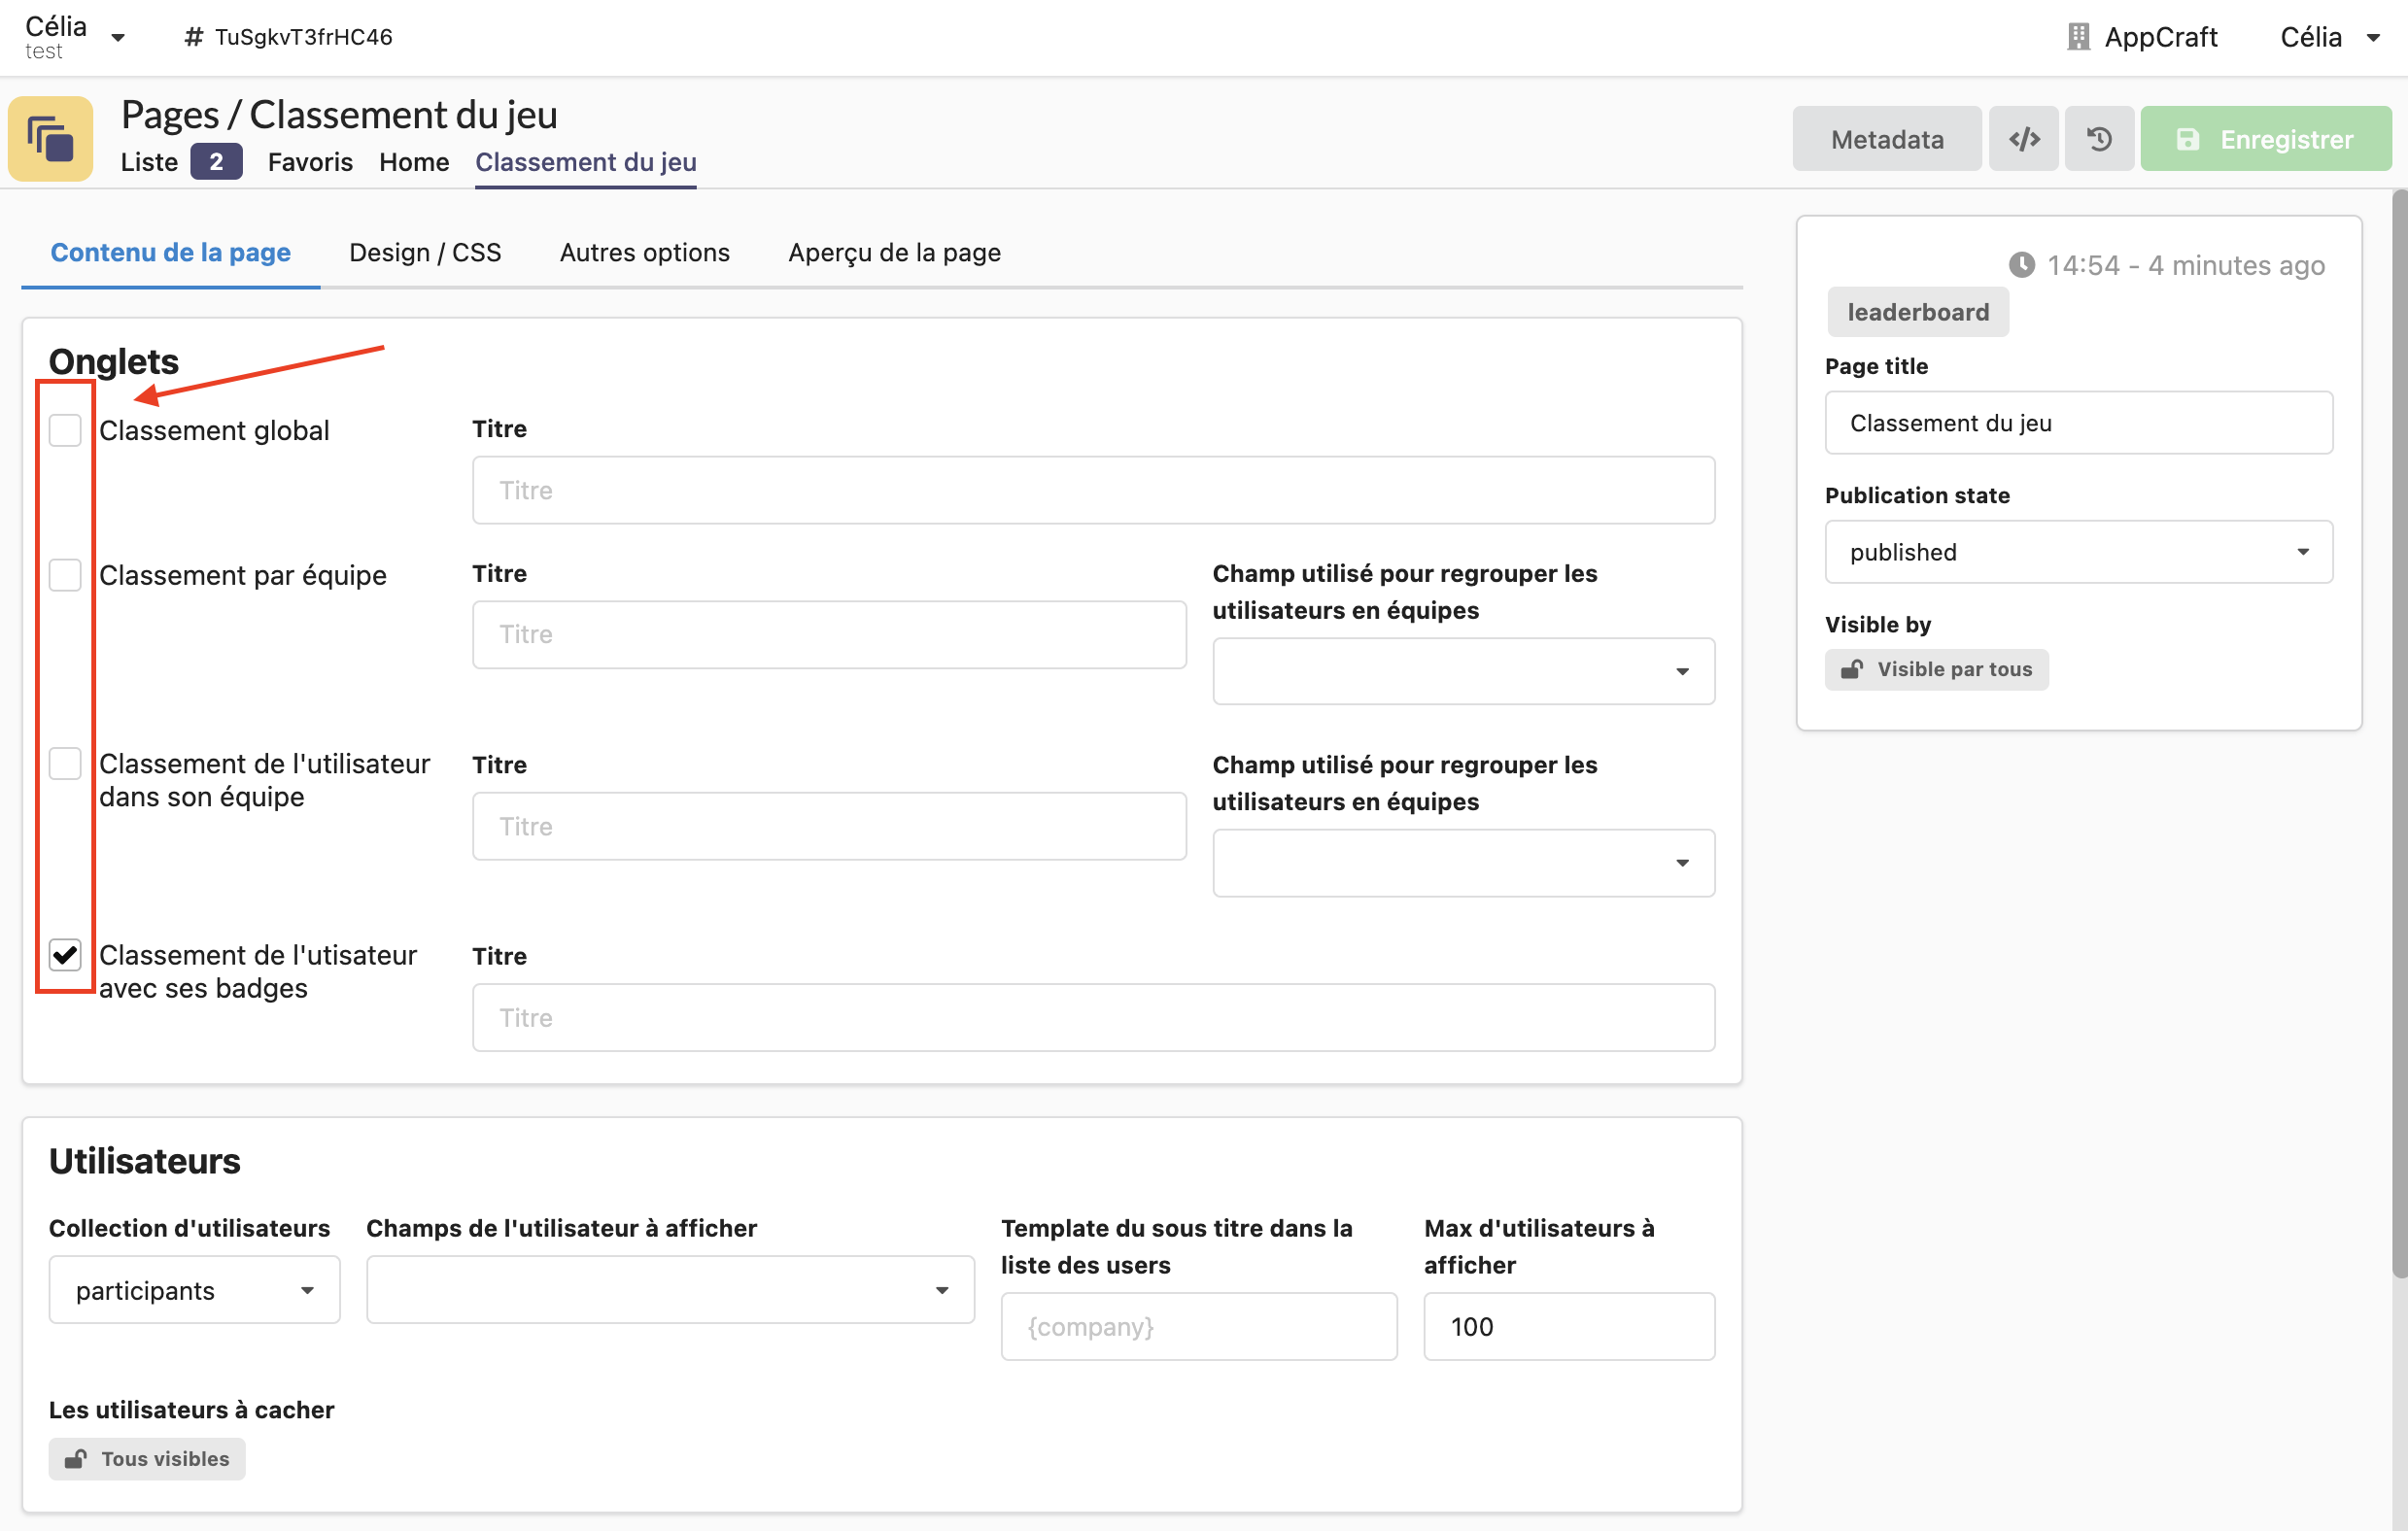Toggle Classement de l'utilisateur avec ses badges
Screen dimensions: 2408x1531
tap(65, 954)
